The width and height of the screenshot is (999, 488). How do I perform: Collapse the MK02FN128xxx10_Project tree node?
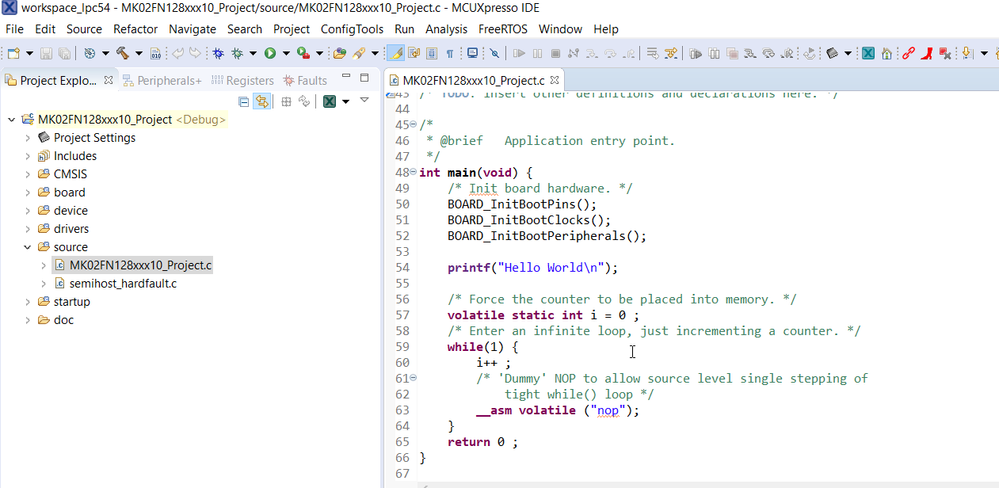(x=11, y=119)
